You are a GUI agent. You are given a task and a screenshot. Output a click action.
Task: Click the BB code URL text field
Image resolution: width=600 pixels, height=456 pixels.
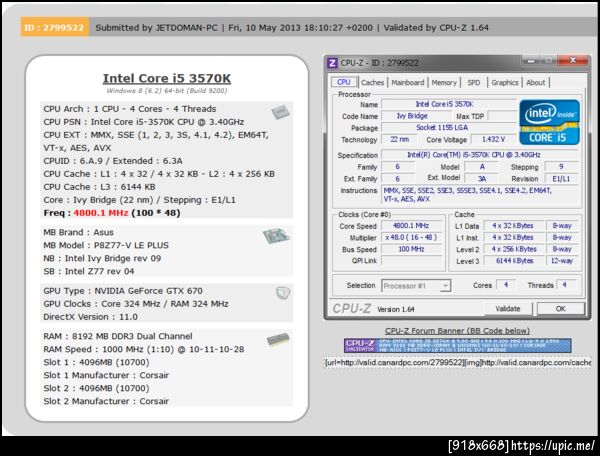pyautogui.click(x=458, y=362)
